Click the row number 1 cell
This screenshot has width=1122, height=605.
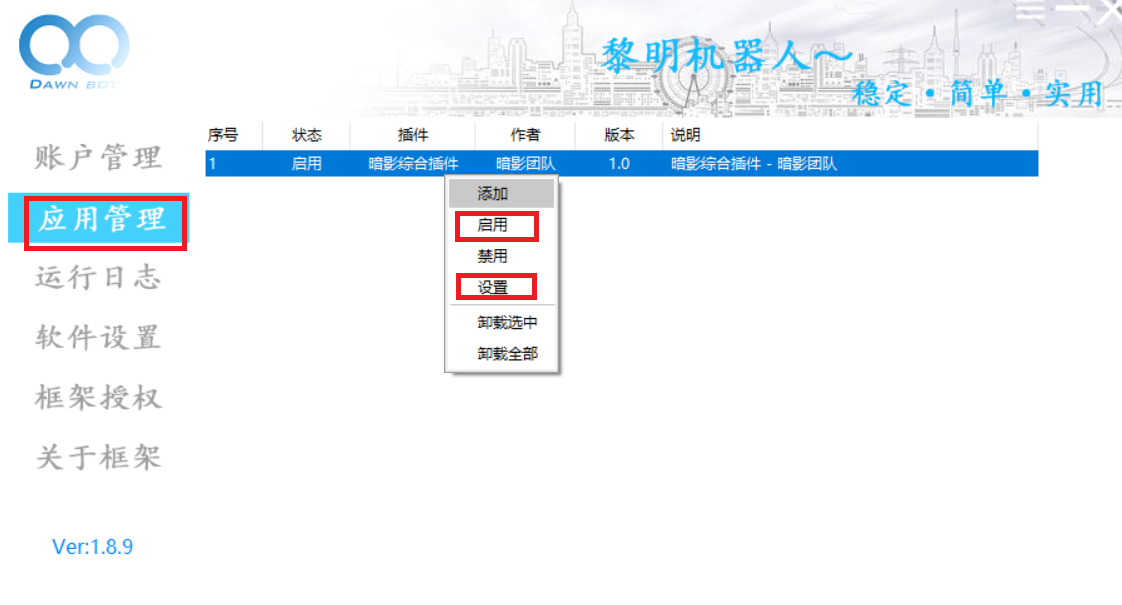(213, 163)
